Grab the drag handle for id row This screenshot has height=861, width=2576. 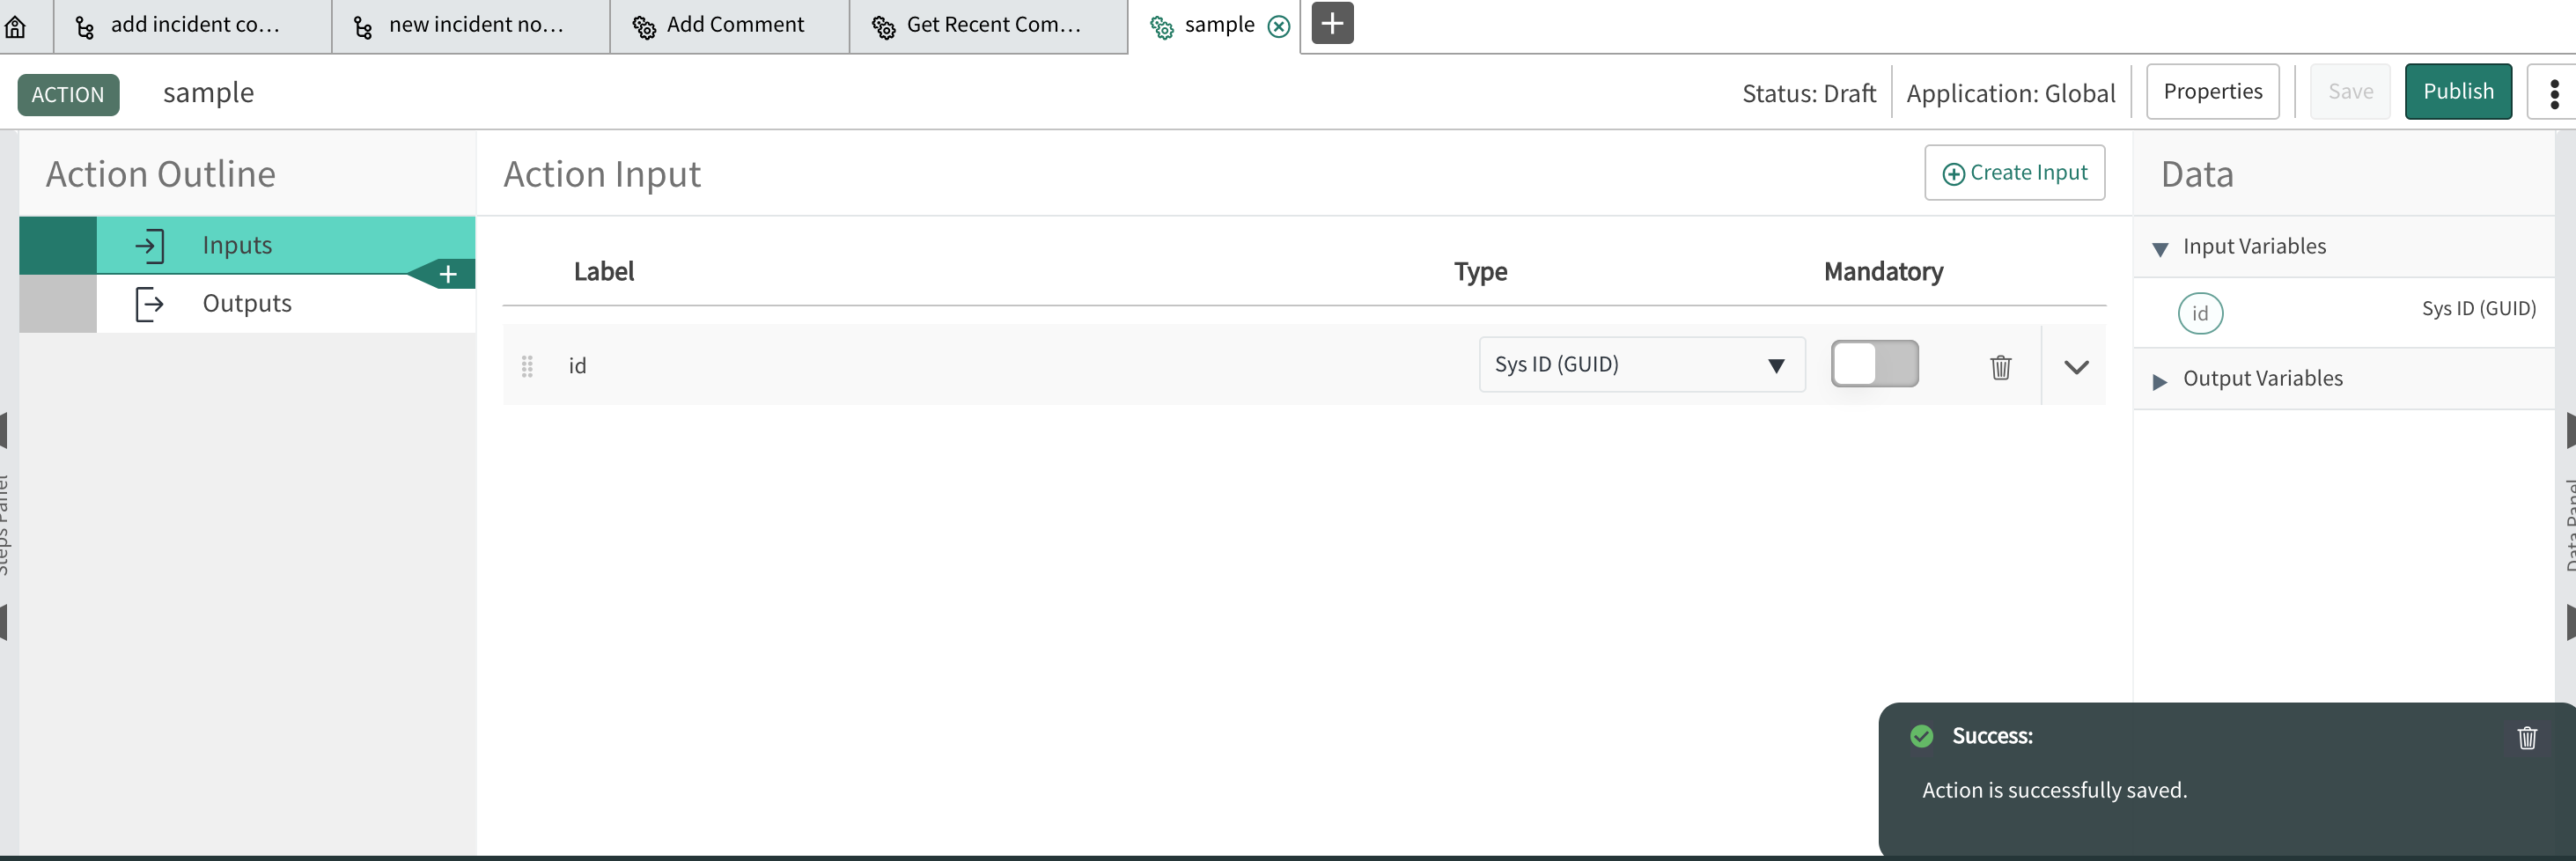pos(527,366)
